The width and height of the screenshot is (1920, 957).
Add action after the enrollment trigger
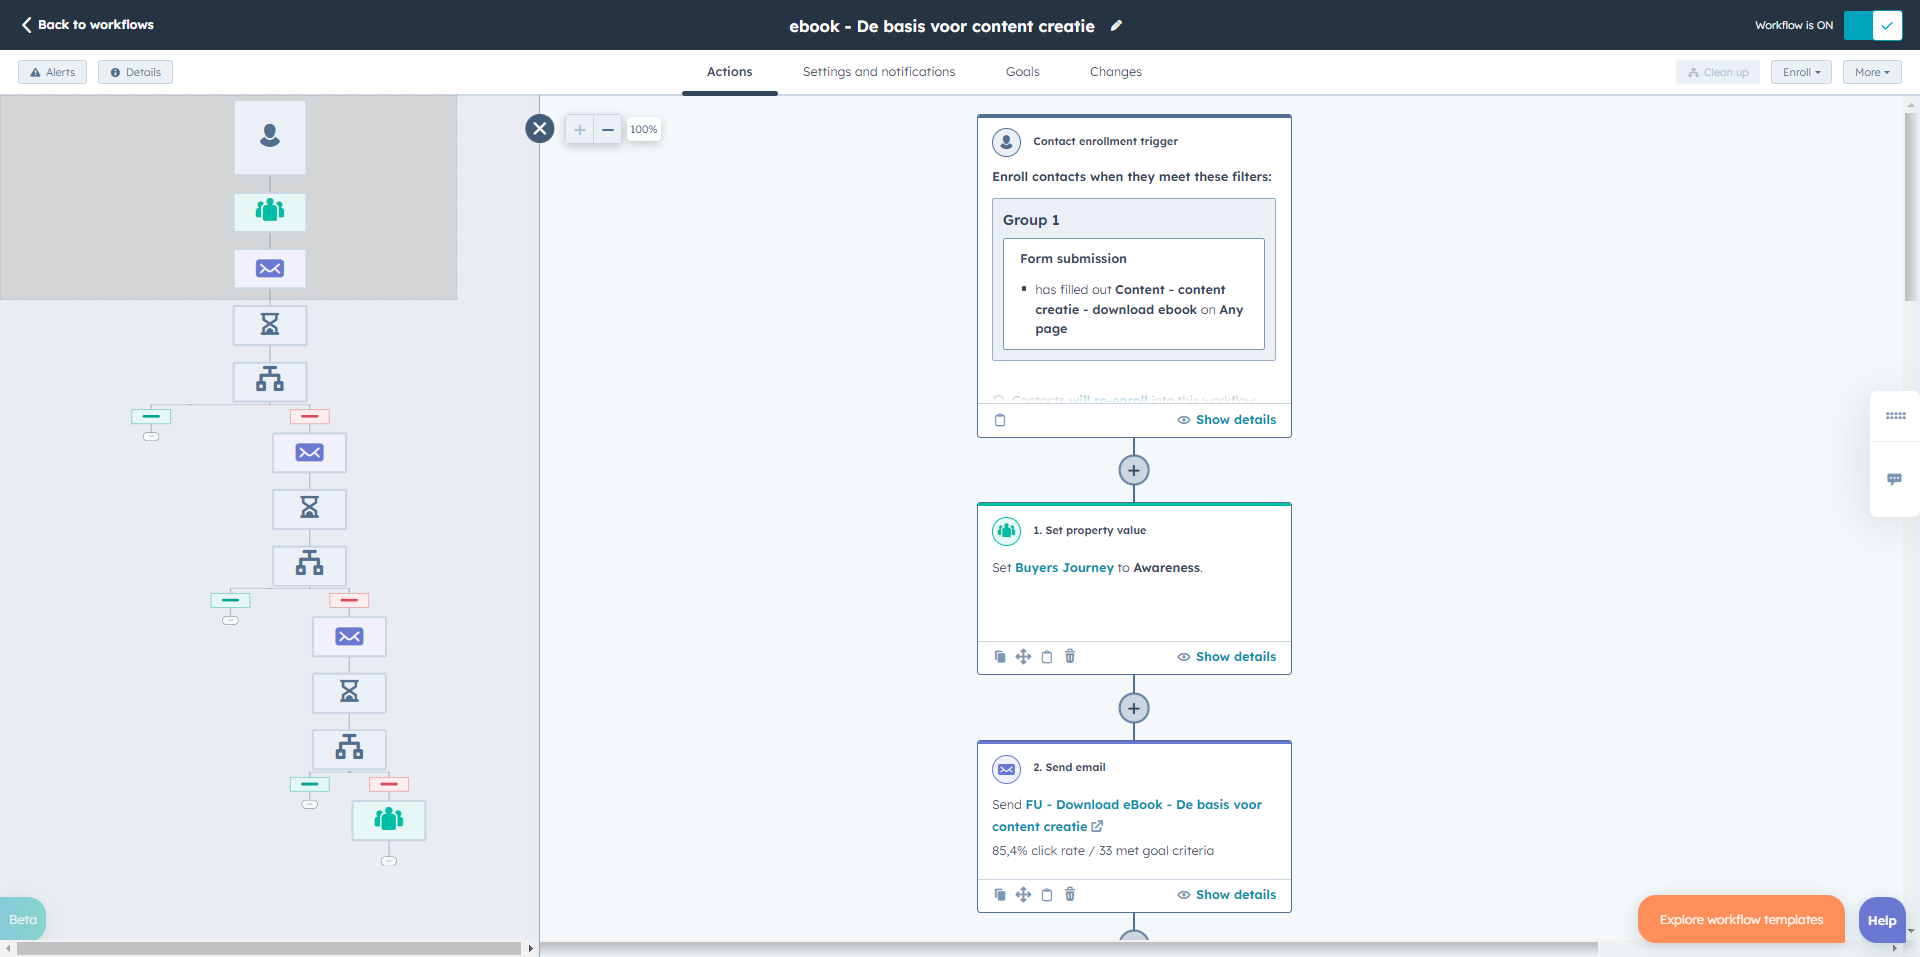click(x=1133, y=470)
